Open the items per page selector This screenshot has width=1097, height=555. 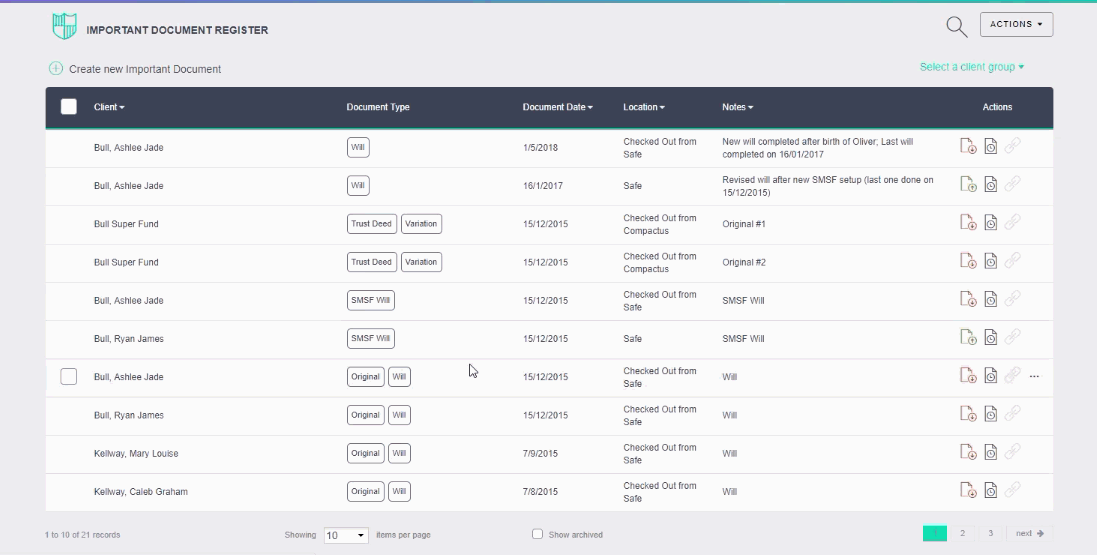pyautogui.click(x=346, y=535)
